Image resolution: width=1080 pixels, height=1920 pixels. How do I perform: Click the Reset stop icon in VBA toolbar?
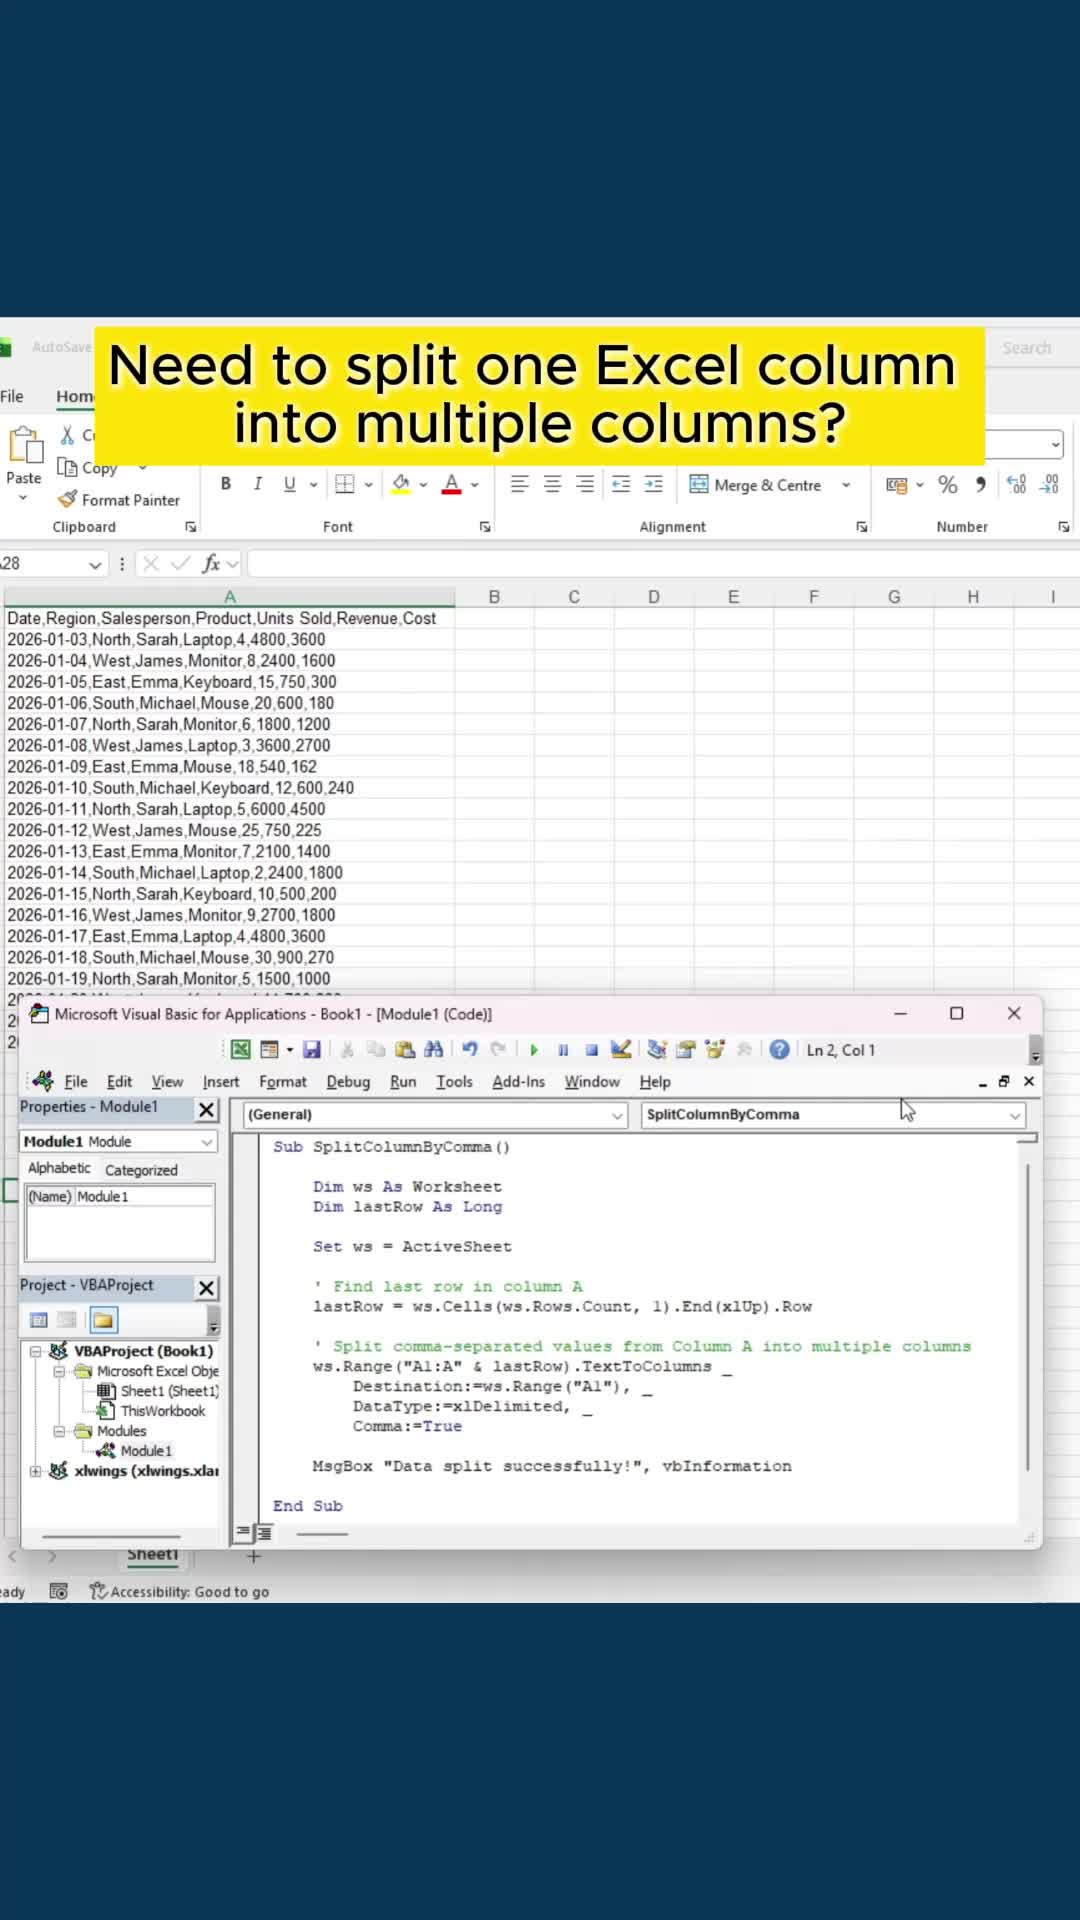[x=591, y=1050]
